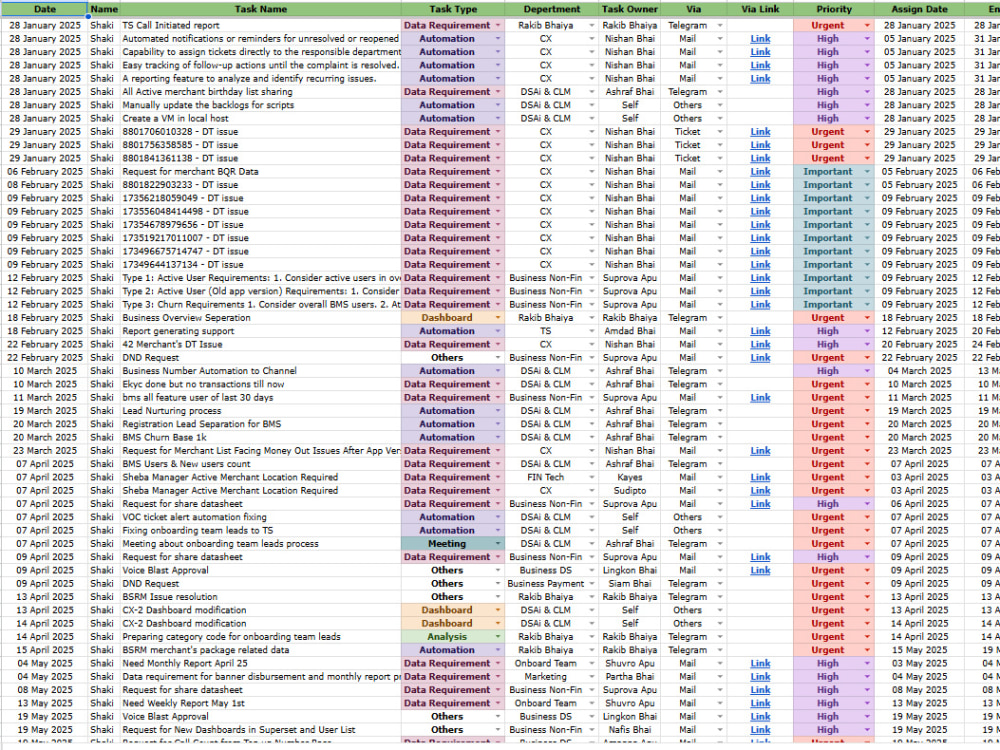Viewport: 1000px width, 750px height.
Task: Open Depertment dropdown showing Business Payment
Action: point(592,584)
